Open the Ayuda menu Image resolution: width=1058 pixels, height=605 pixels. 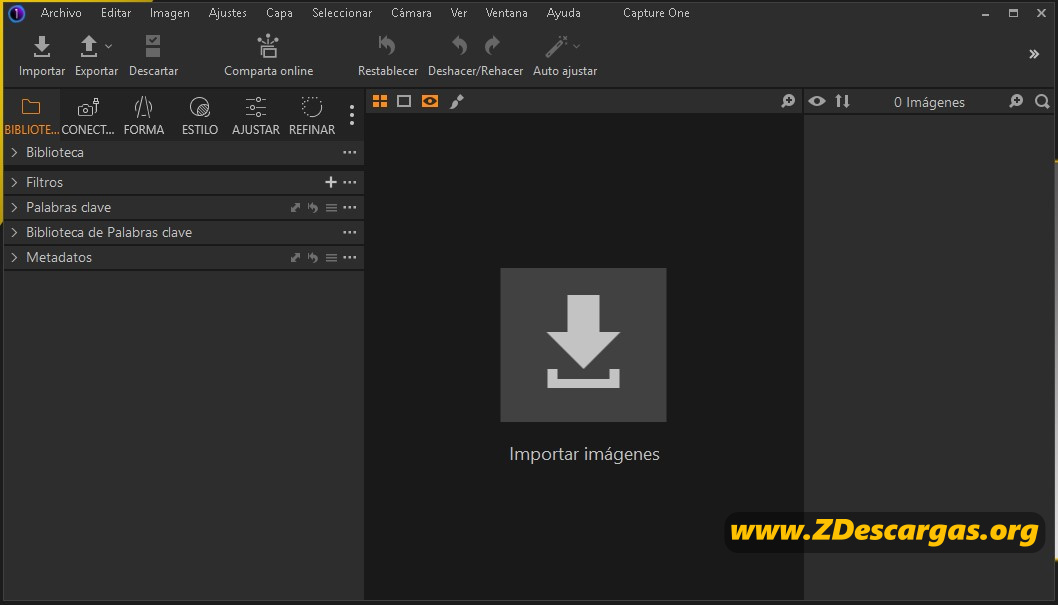click(563, 13)
